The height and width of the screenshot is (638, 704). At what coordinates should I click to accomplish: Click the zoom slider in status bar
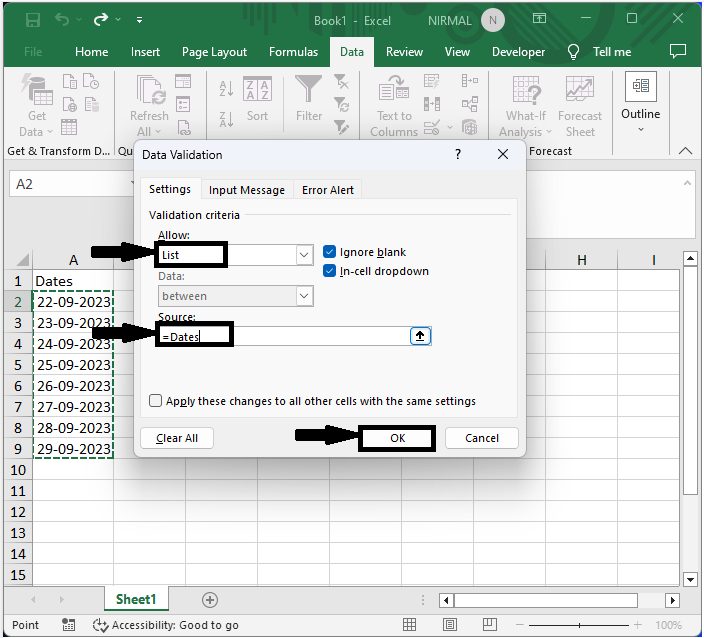pyautogui.click(x=579, y=625)
